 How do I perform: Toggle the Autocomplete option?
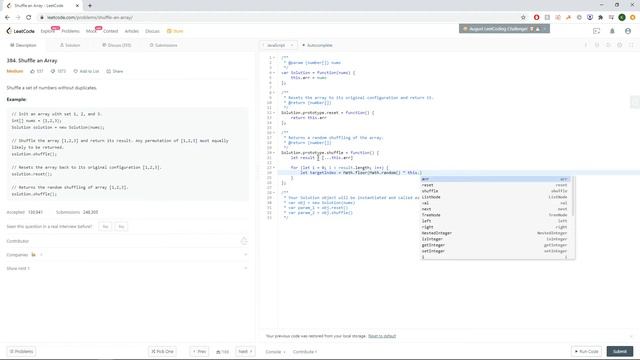coord(317,45)
